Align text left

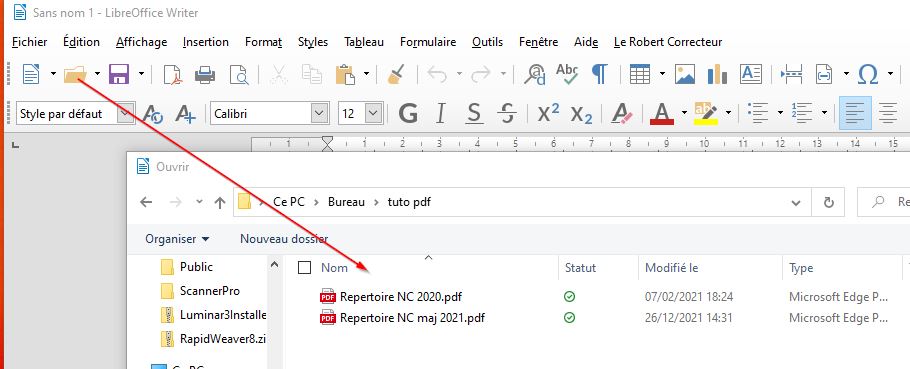tap(855, 113)
